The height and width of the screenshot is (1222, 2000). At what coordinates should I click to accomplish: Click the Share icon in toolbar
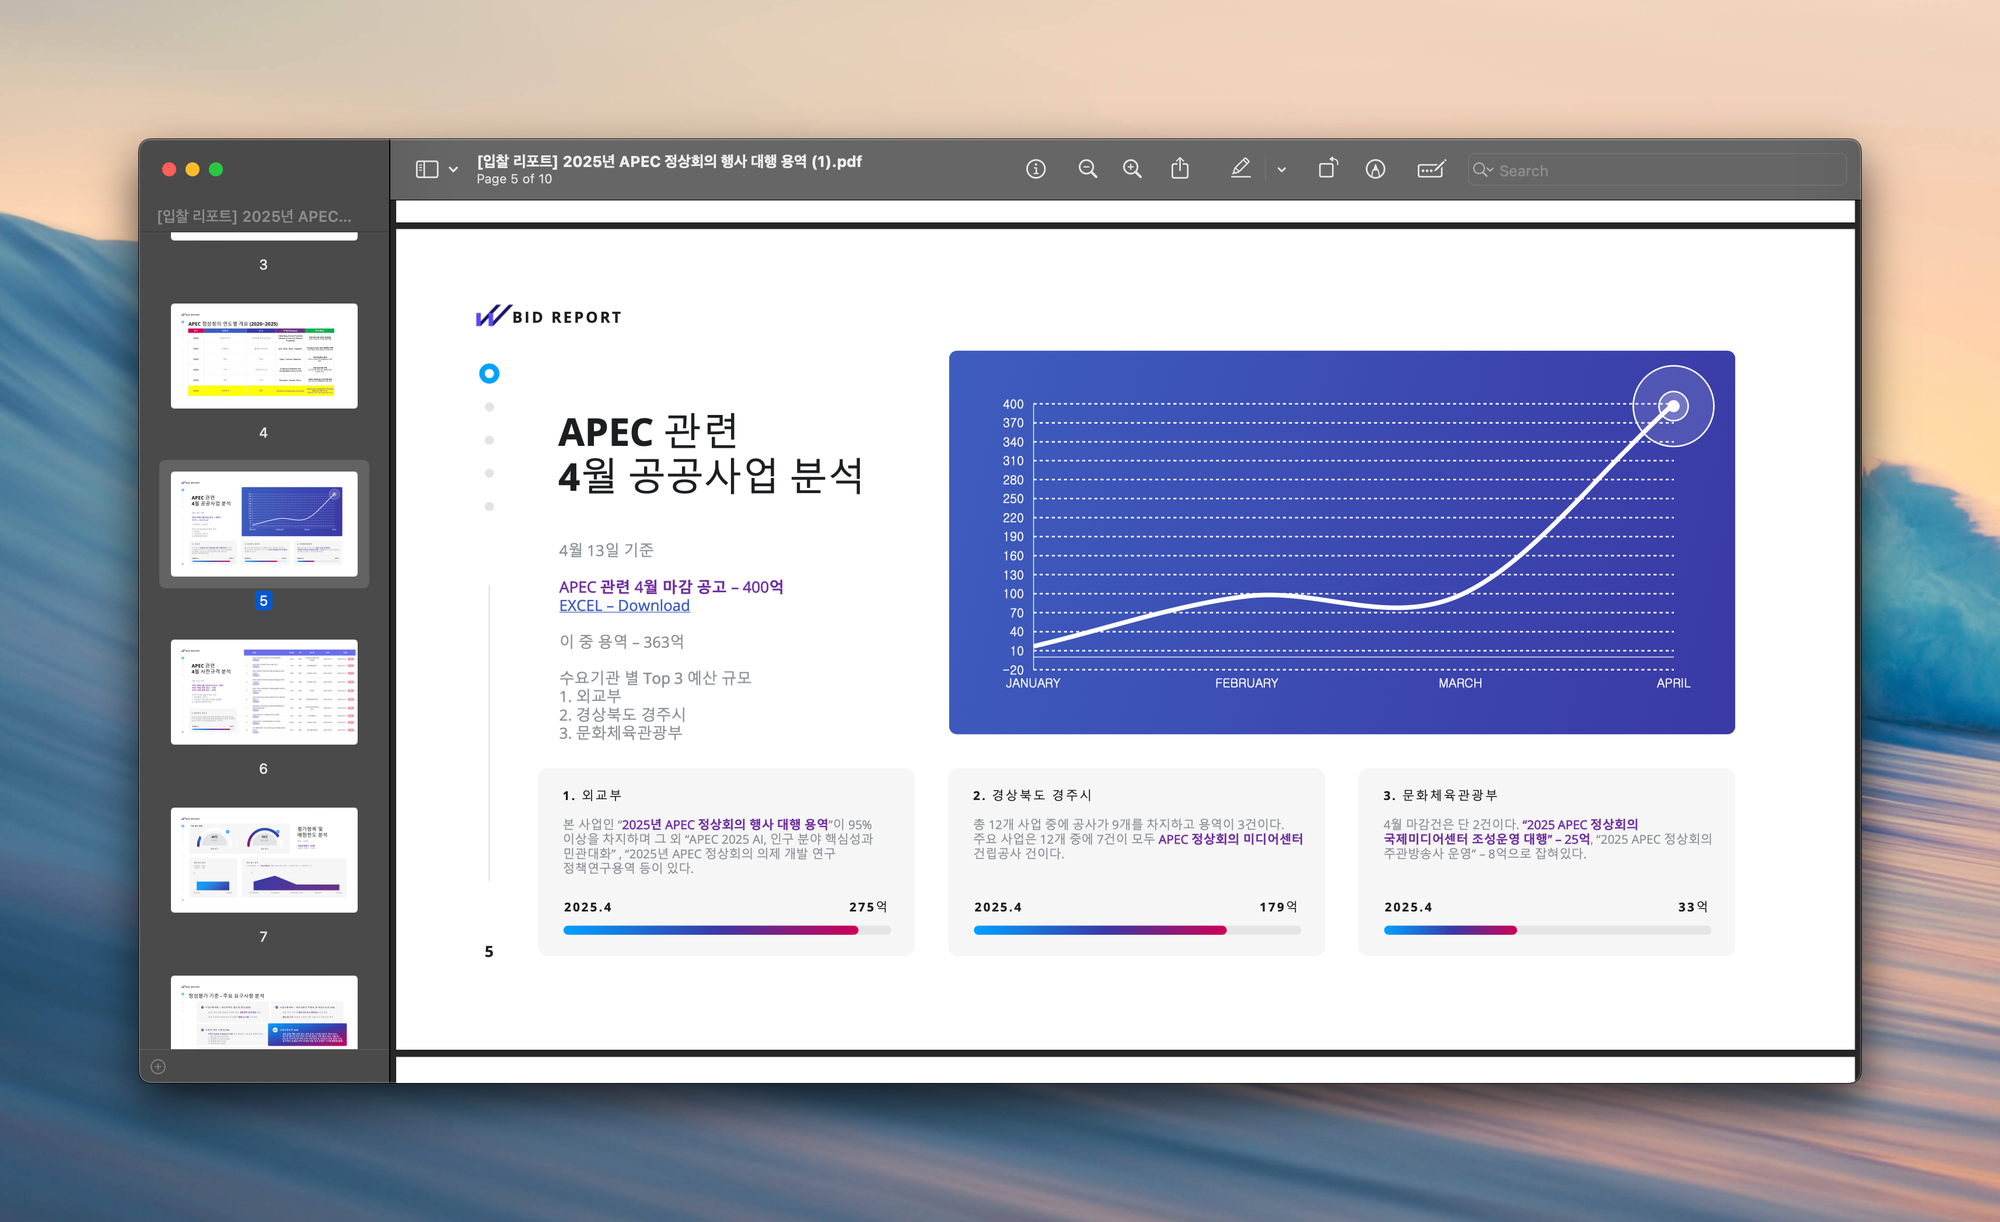(x=1180, y=169)
